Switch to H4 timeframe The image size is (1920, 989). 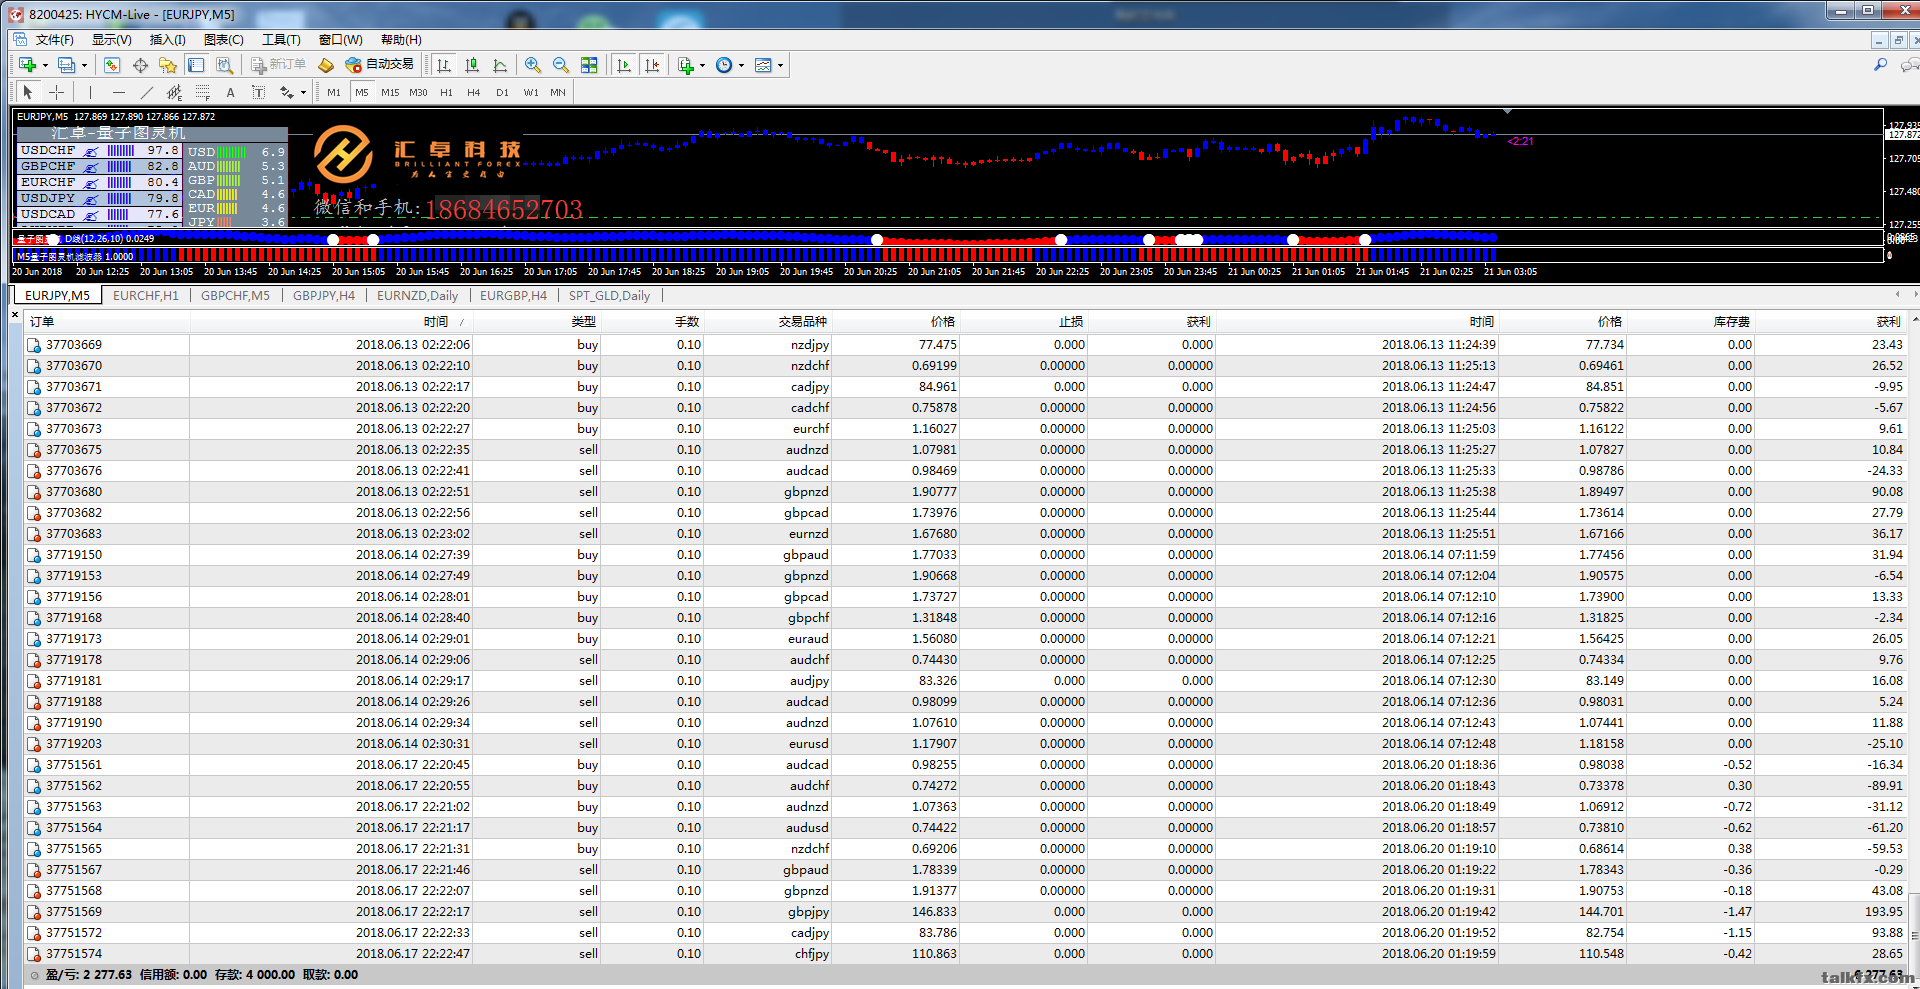click(x=474, y=92)
